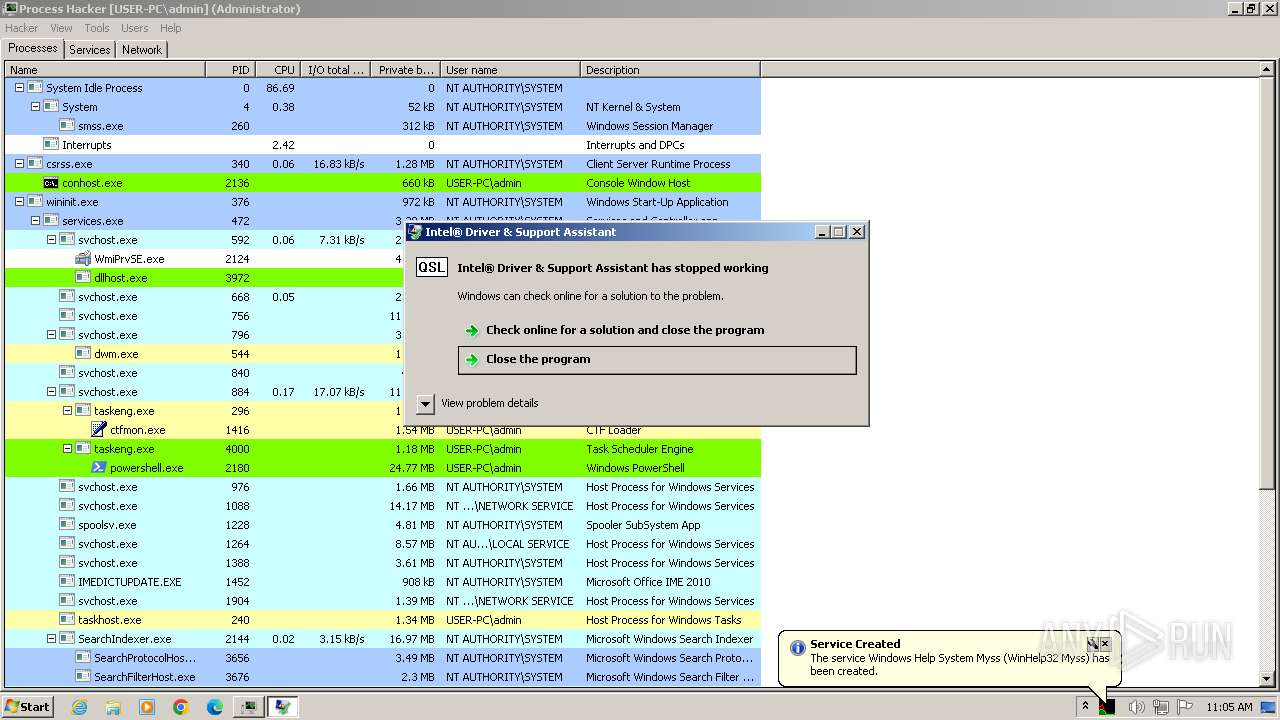Switch to the Services tab
Screen dimensions: 1280x720
pyautogui.click(x=89, y=49)
